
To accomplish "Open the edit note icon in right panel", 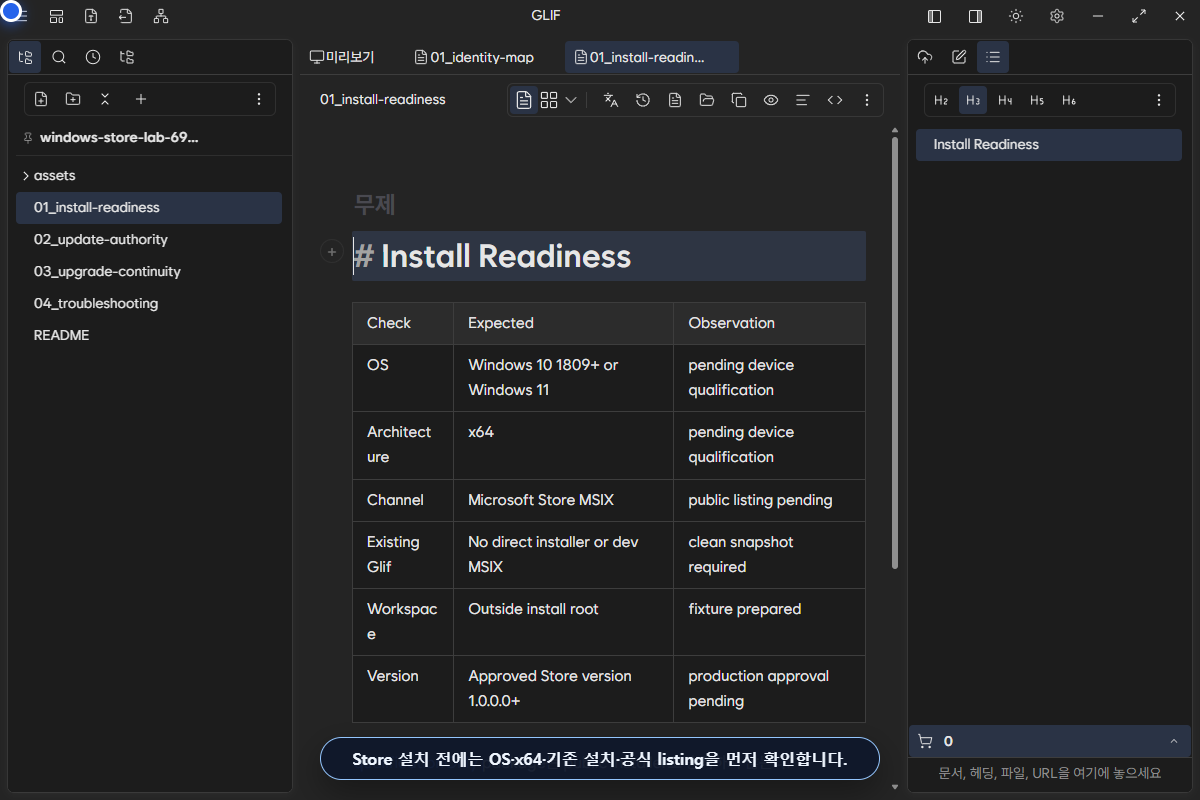I will coord(959,57).
